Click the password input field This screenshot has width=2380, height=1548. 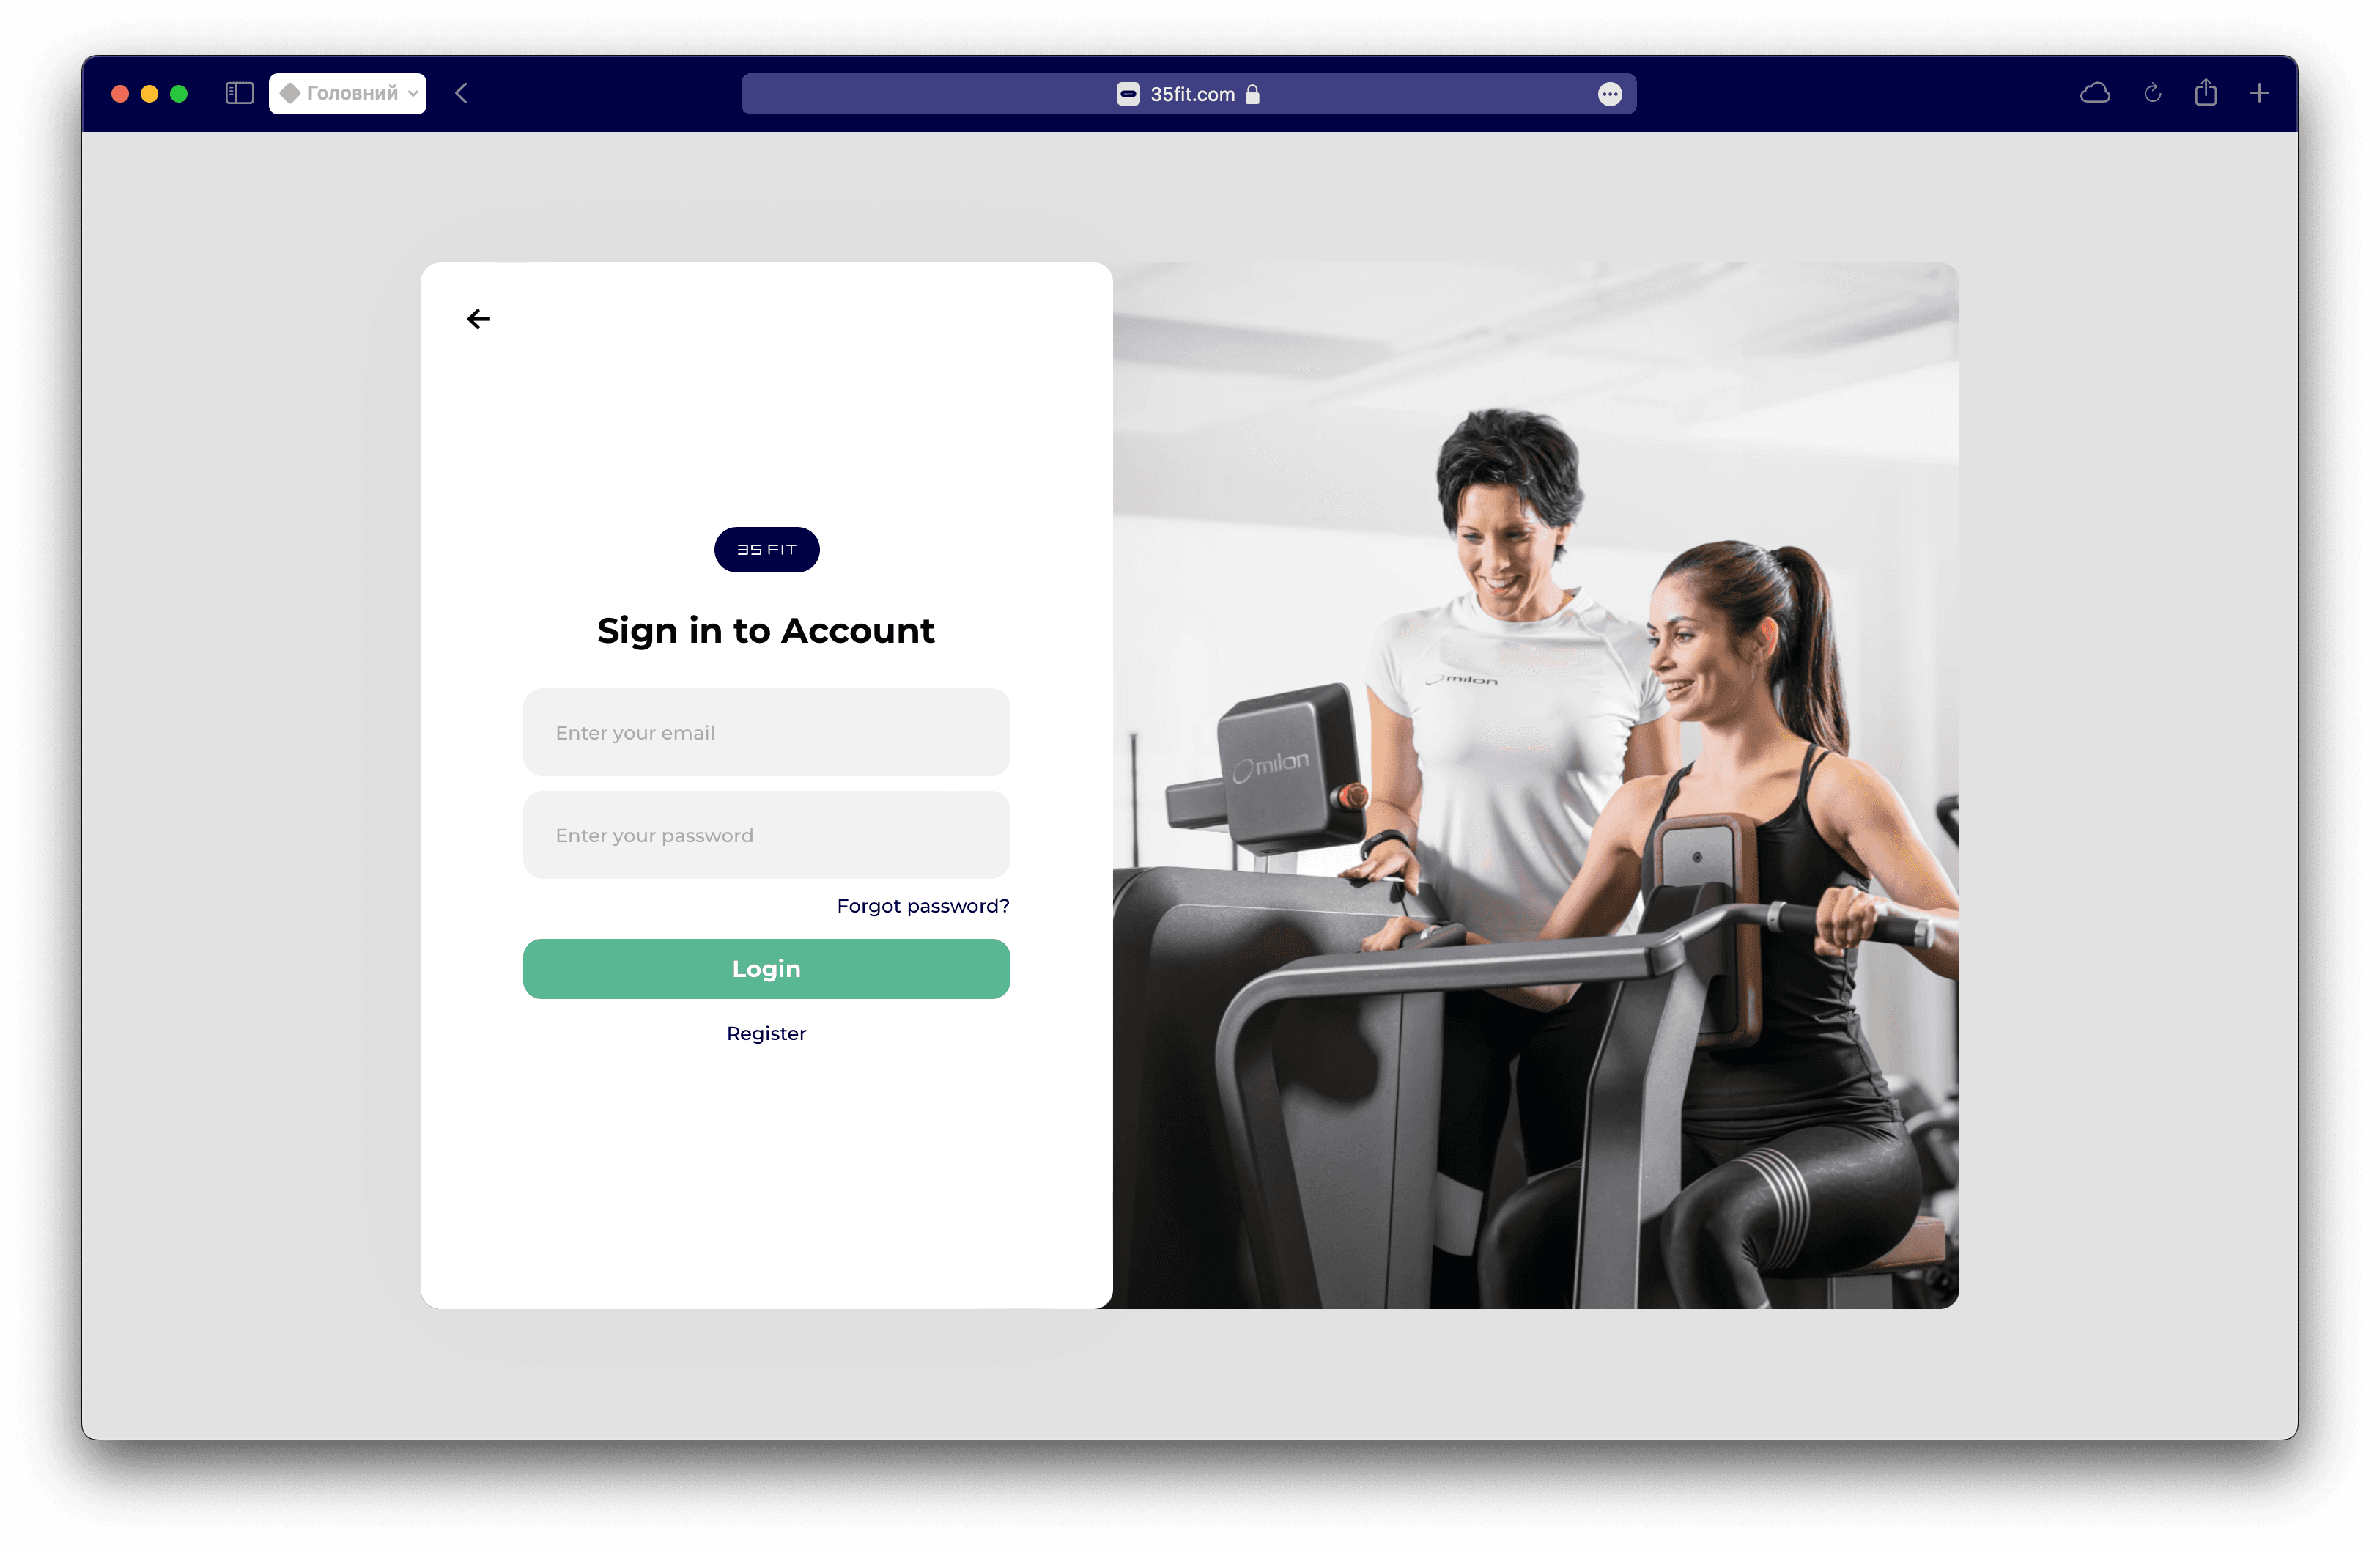click(x=765, y=835)
